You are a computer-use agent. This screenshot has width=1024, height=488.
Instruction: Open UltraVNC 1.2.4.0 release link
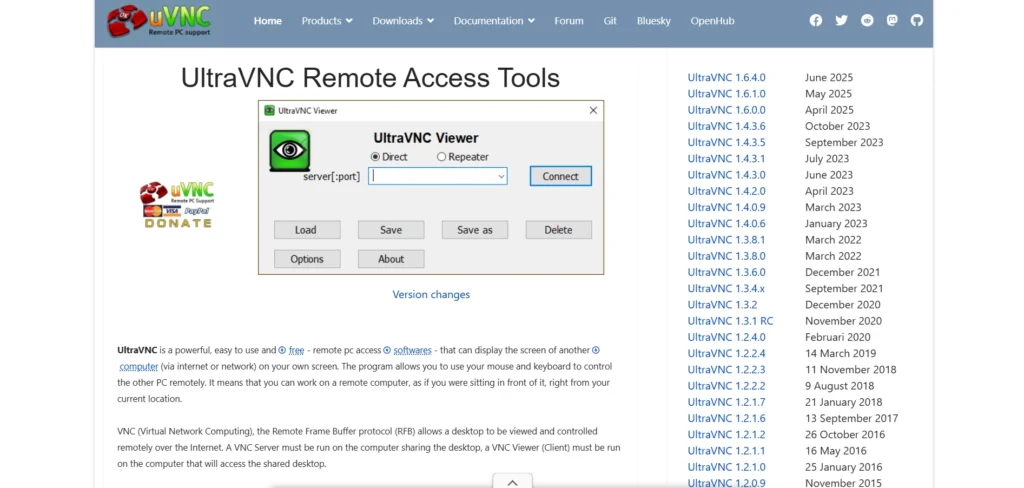point(726,337)
